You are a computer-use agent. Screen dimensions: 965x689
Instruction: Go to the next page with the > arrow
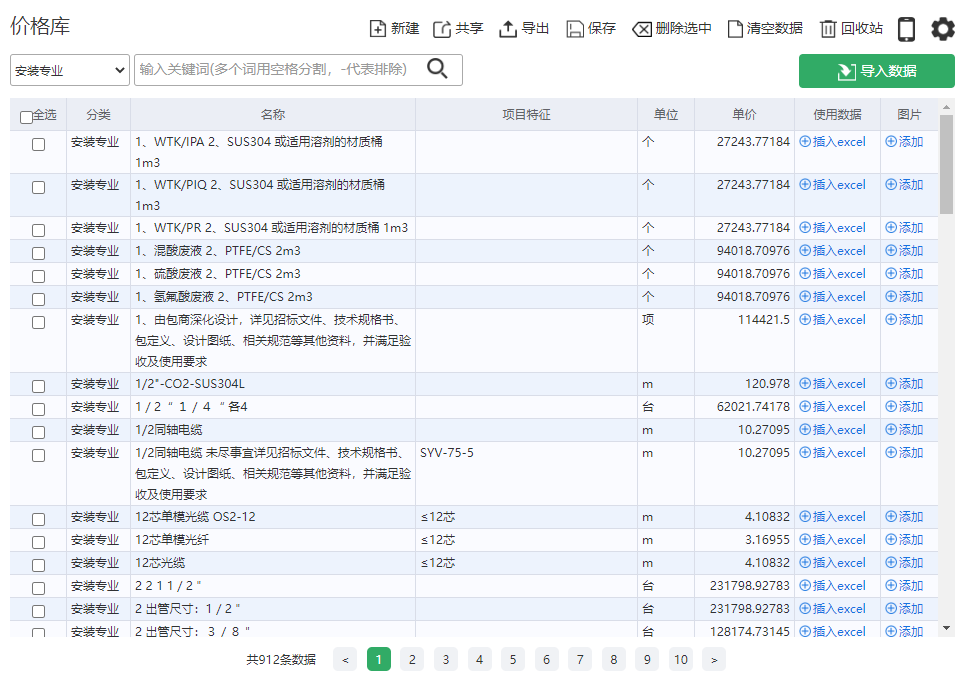713,659
